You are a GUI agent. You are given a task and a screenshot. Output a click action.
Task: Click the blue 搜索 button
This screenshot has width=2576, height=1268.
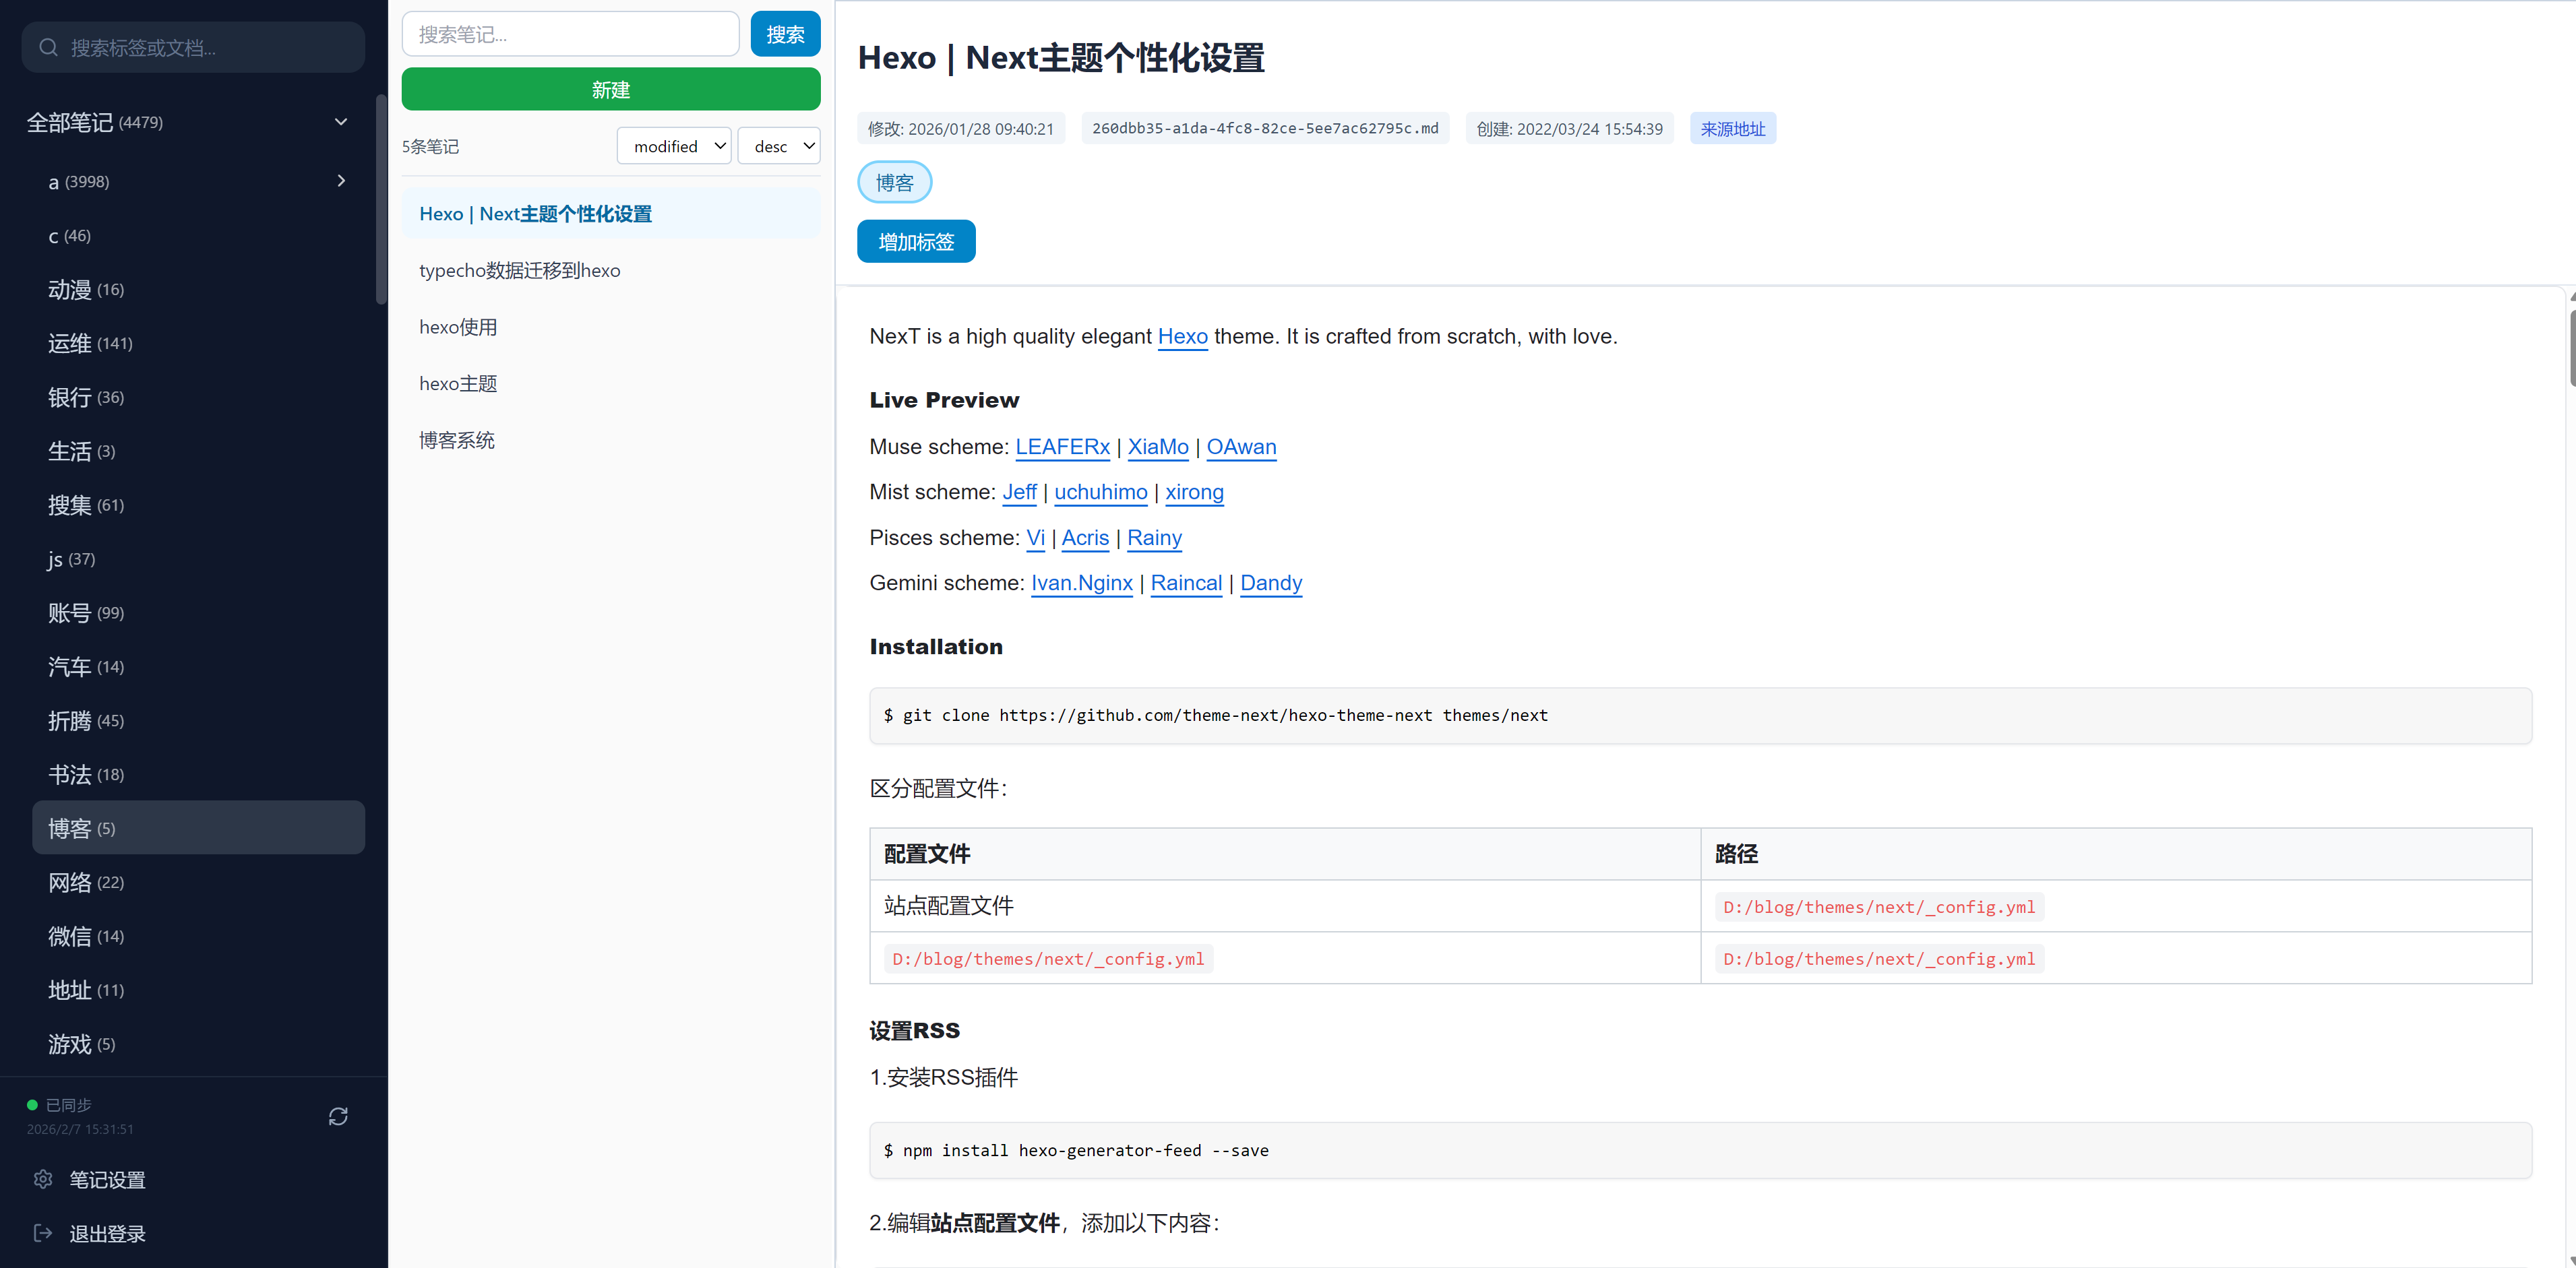click(x=785, y=35)
